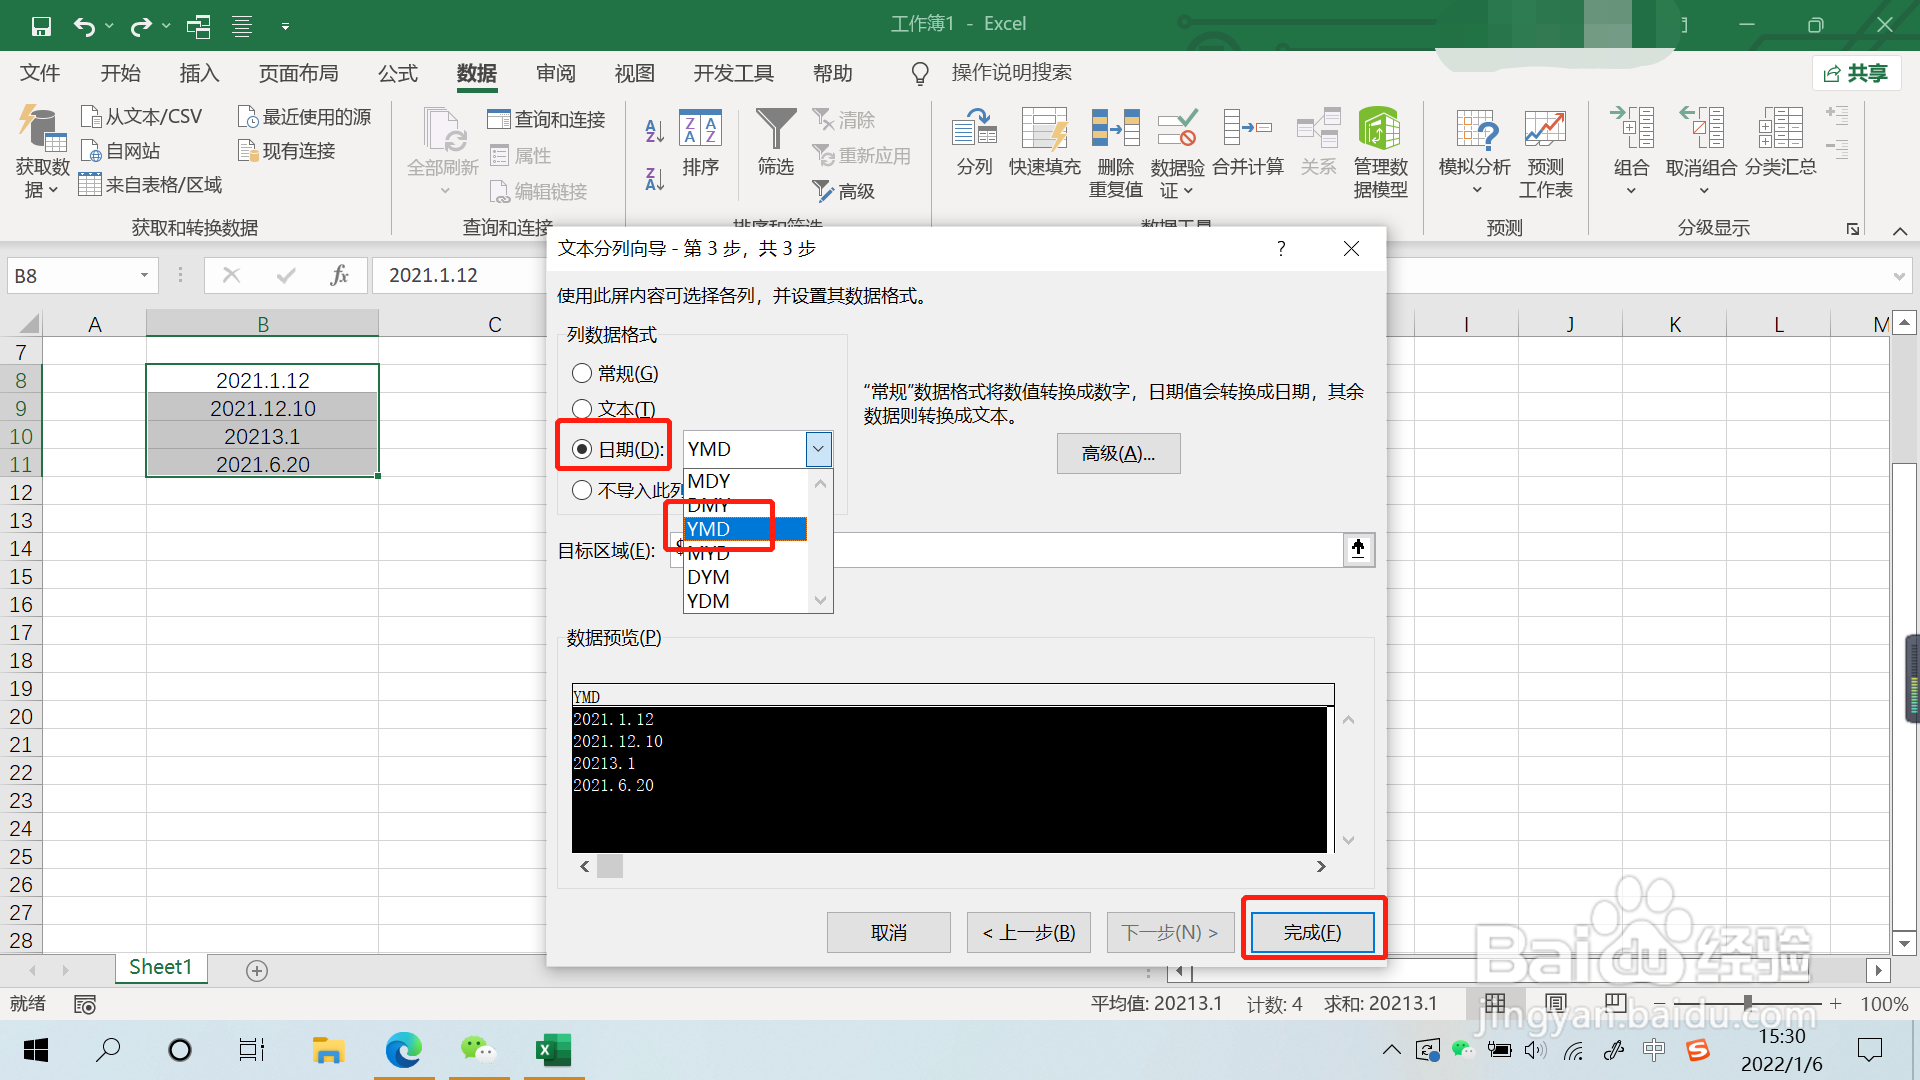Select the 日期(D) radio button

582,450
